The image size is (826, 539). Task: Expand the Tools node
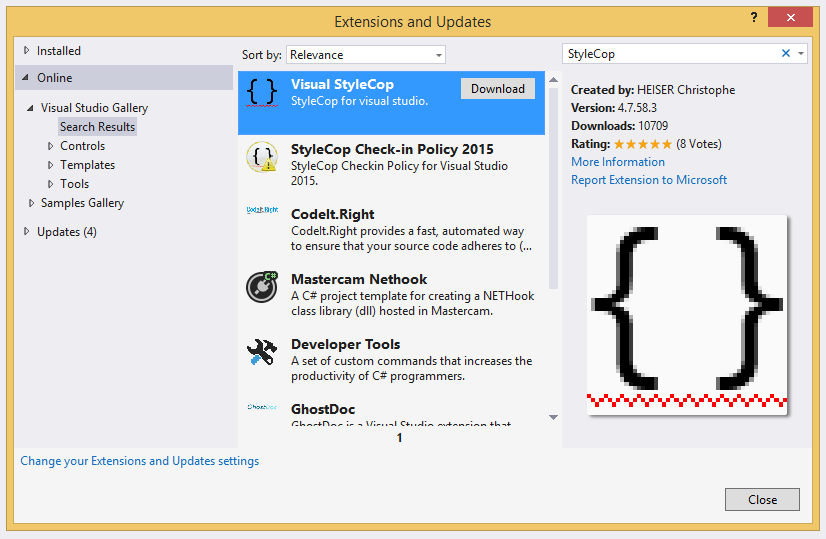51,184
